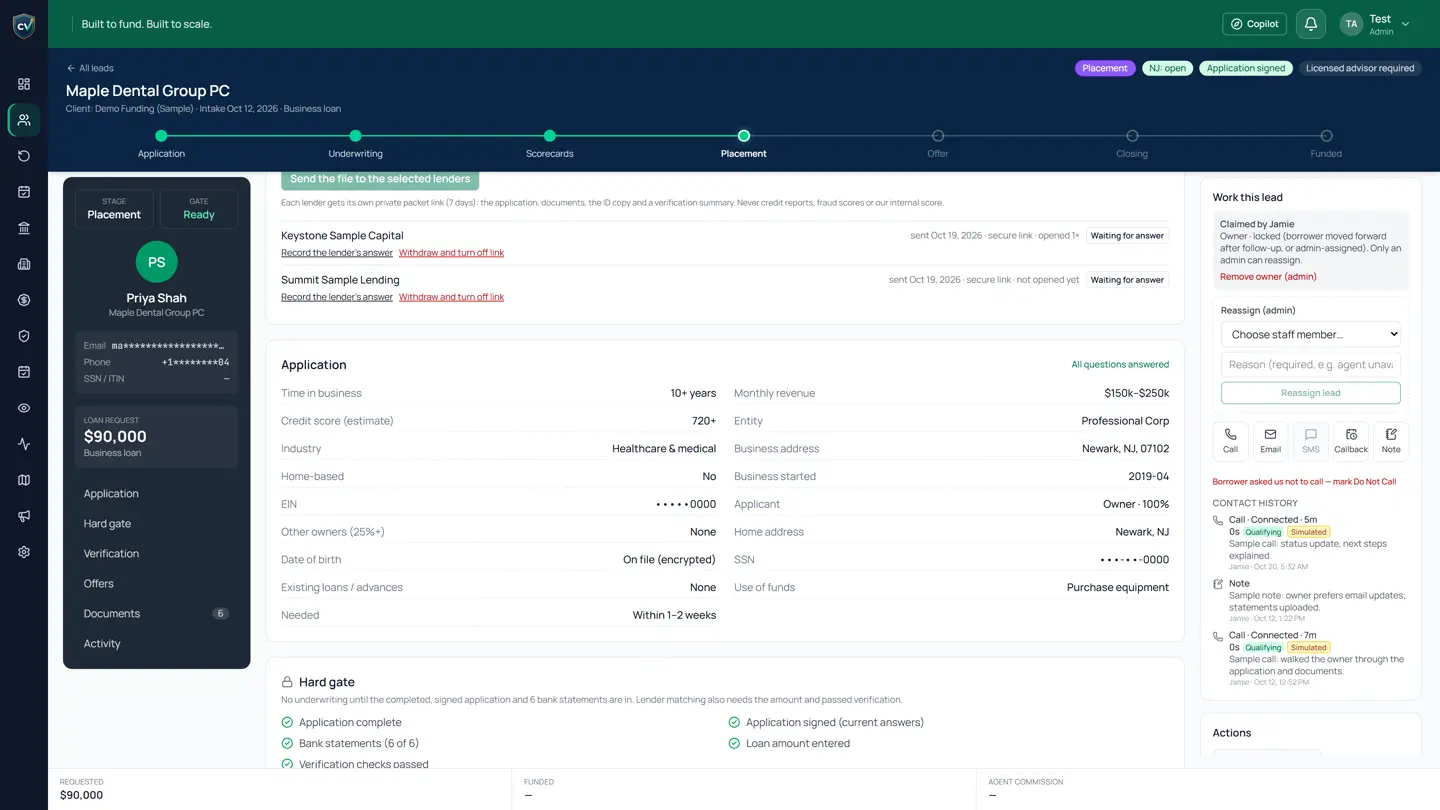Click the Note action button
1440x810 pixels.
tap(1391, 441)
